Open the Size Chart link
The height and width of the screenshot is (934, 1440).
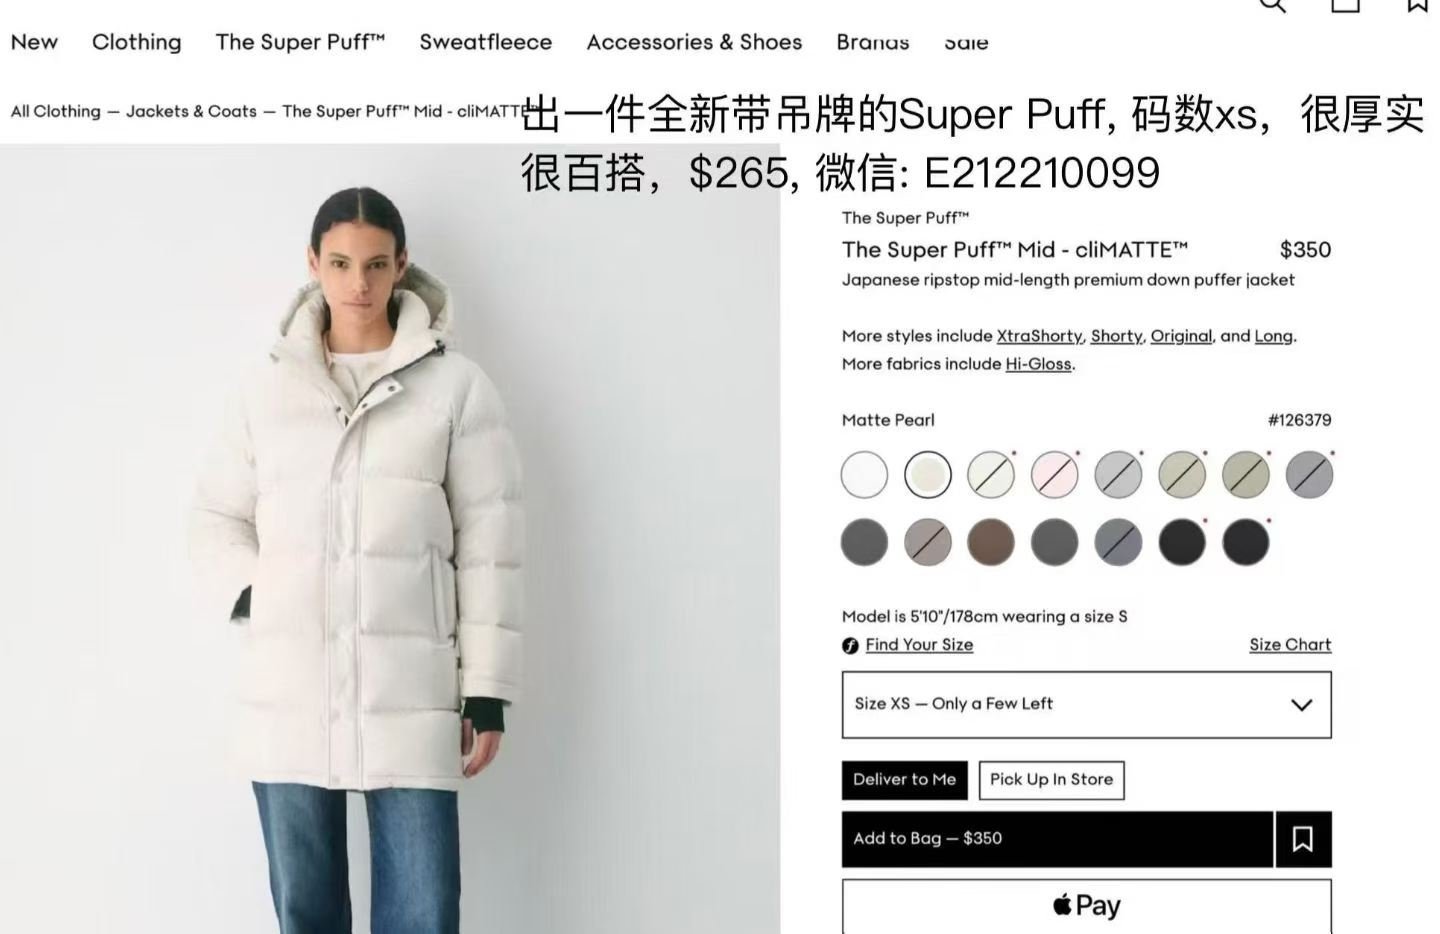(1290, 645)
